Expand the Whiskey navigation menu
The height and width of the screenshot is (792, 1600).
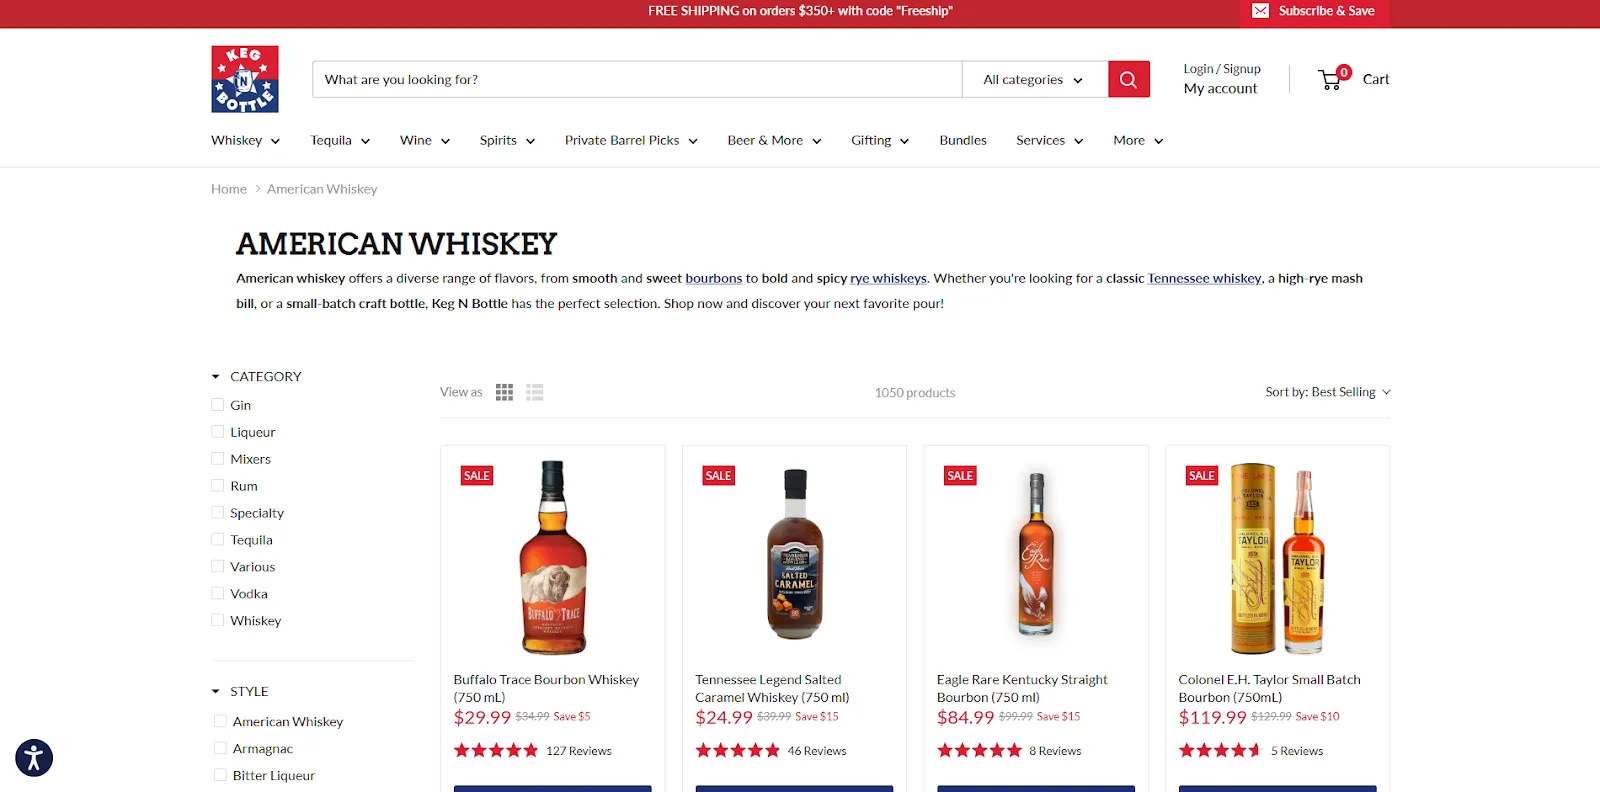[245, 141]
